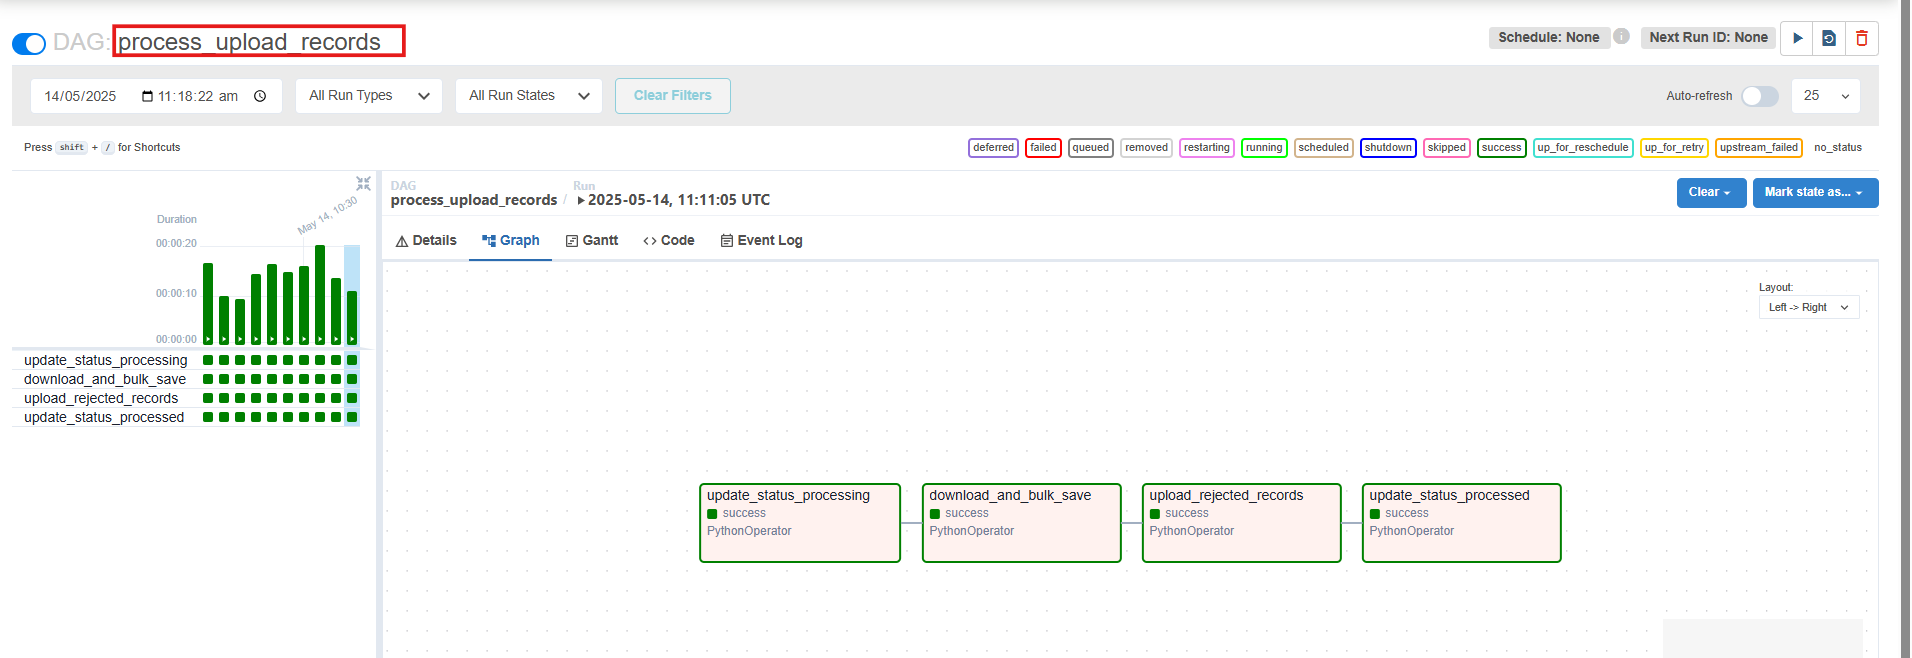Select the upload_rejected_records graph node
This screenshot has height=658, width=1912.
[x=1241, y=523]
